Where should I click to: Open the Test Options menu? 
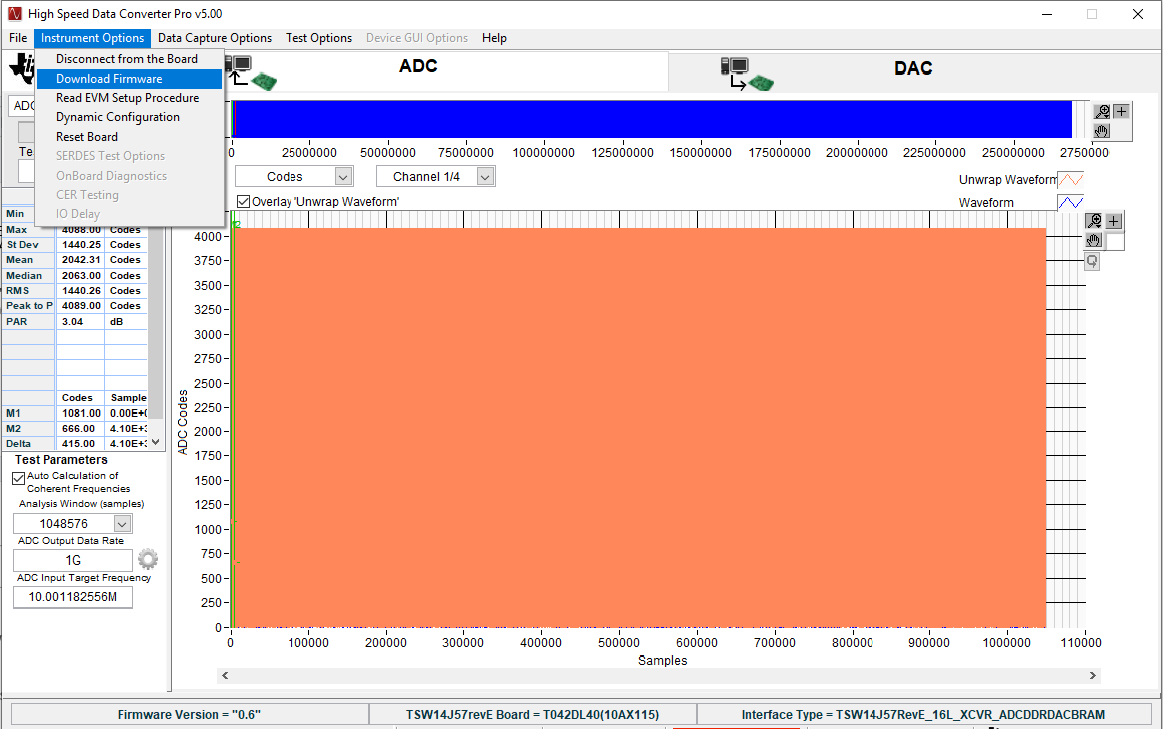[x=319, y=38]
